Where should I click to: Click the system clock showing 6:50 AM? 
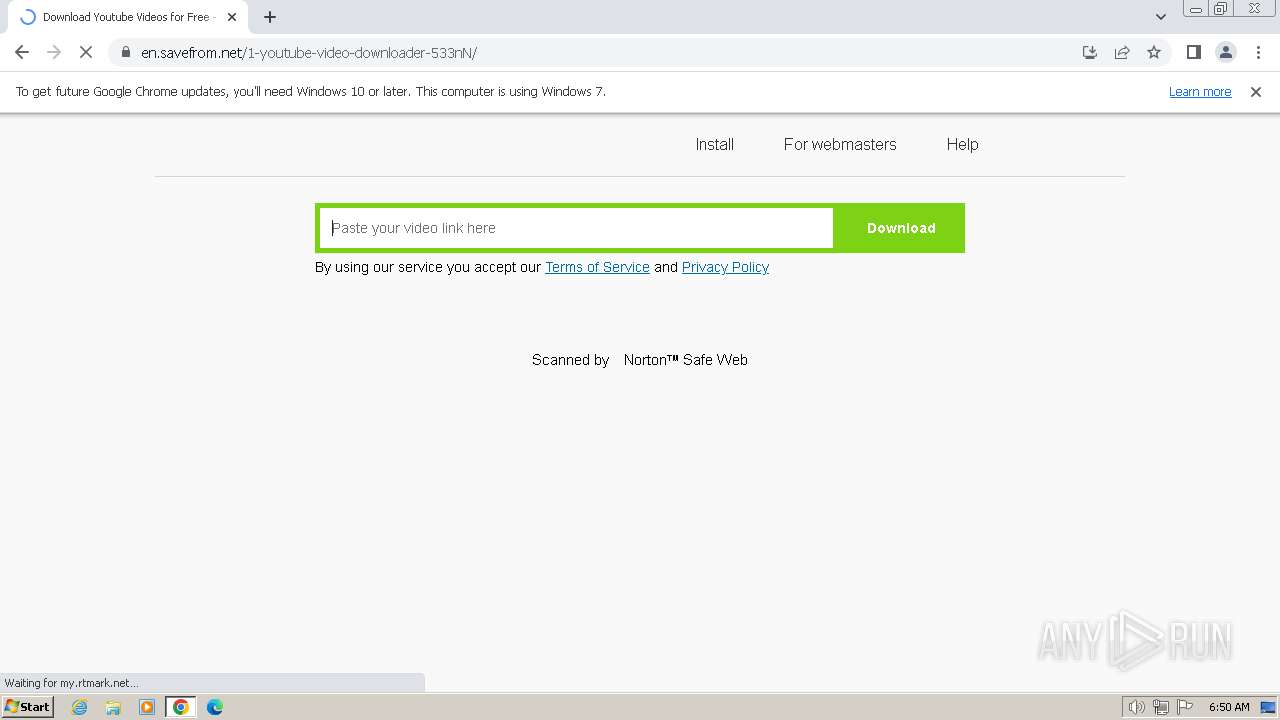tap(1229, 707)
